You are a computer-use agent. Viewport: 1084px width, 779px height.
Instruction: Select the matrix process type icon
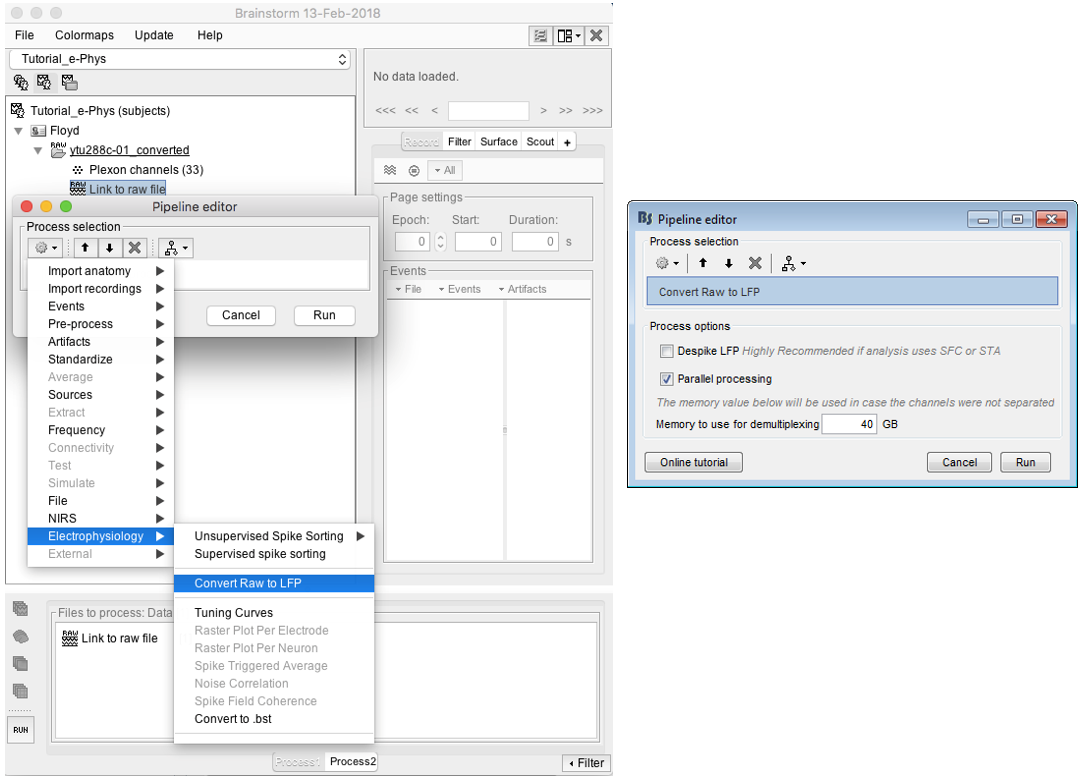click(x=21, y=691)
